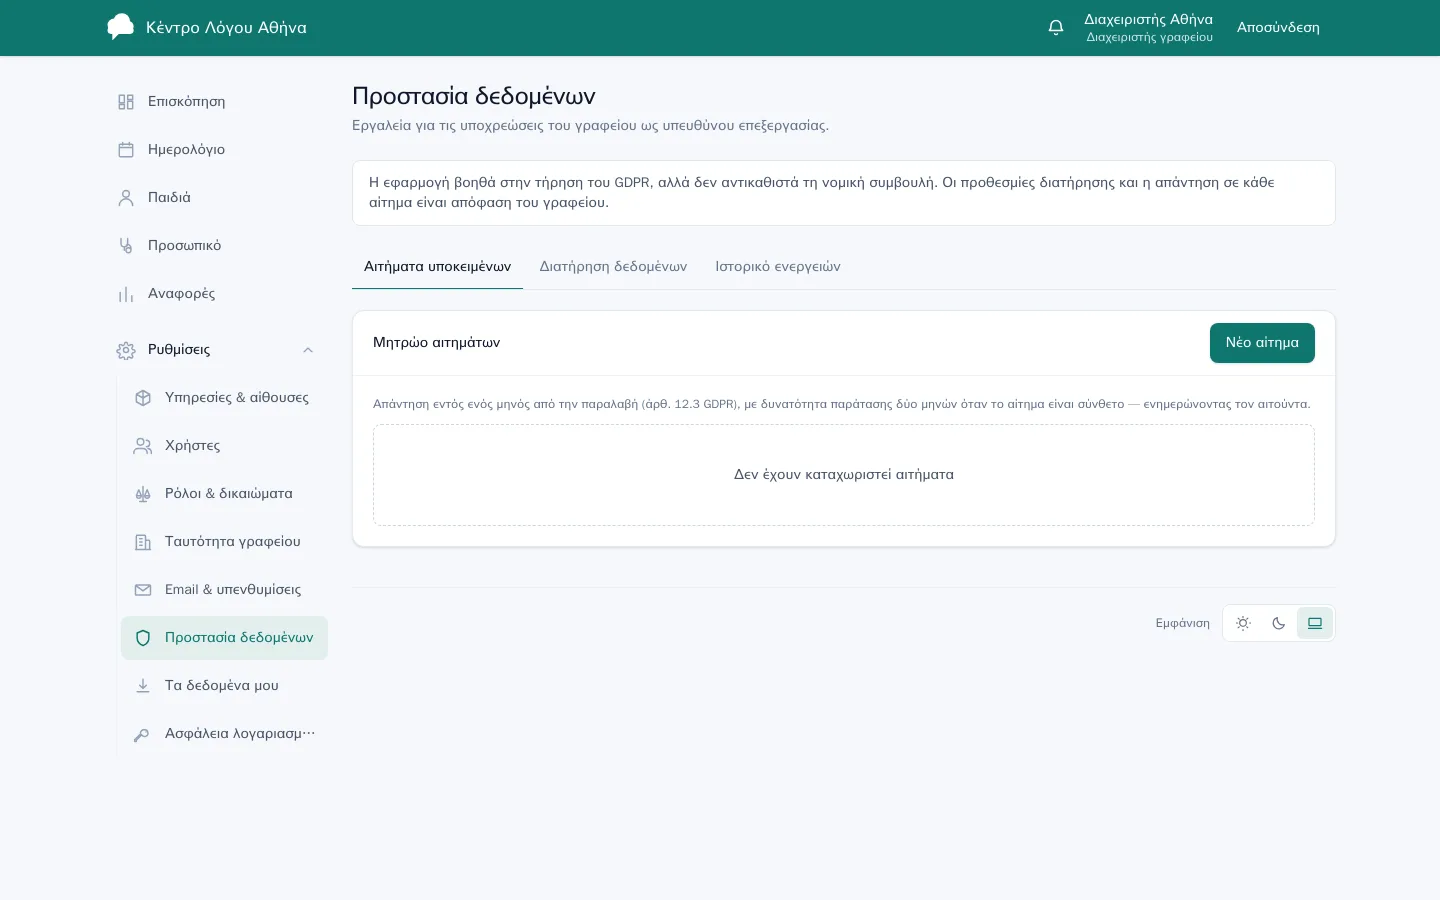The image size is (1440, 900).
Task: Go to Τα δεδομένα μου page
Action: click(x=224, y=686)
